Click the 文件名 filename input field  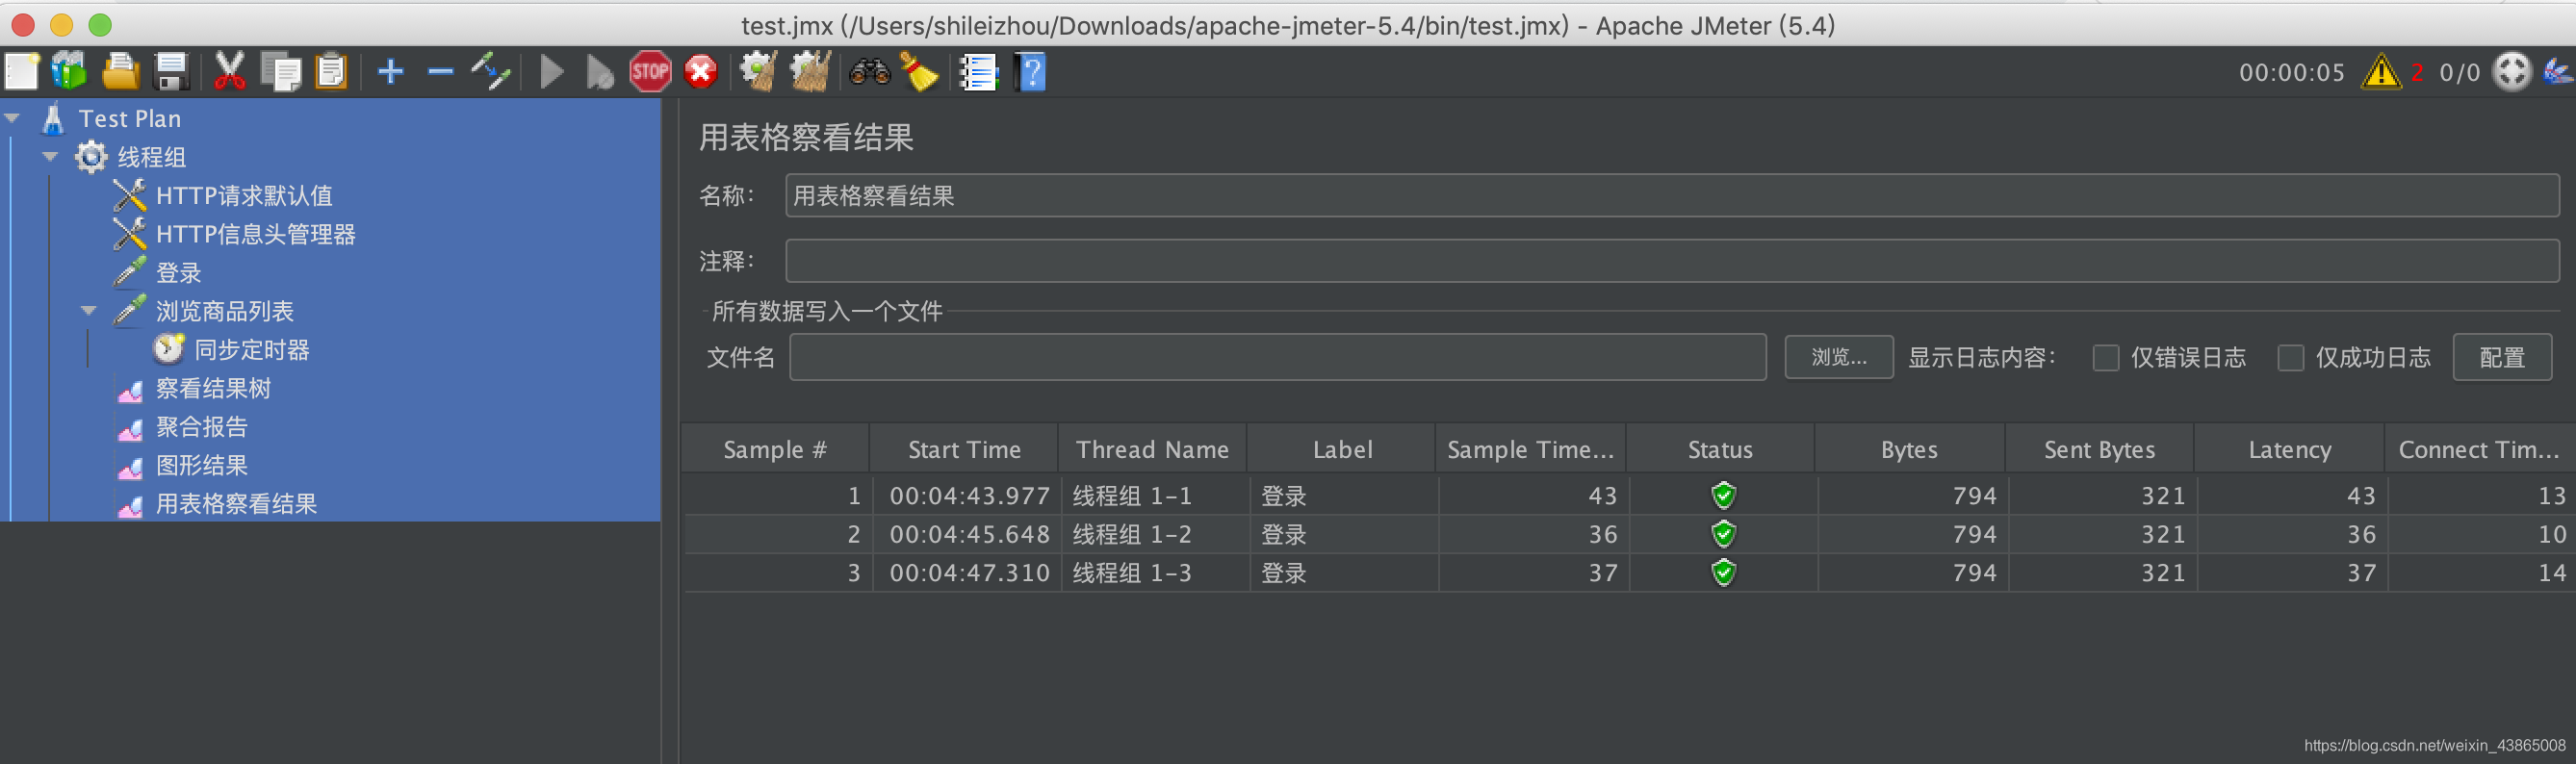(x=1277, y=358)
